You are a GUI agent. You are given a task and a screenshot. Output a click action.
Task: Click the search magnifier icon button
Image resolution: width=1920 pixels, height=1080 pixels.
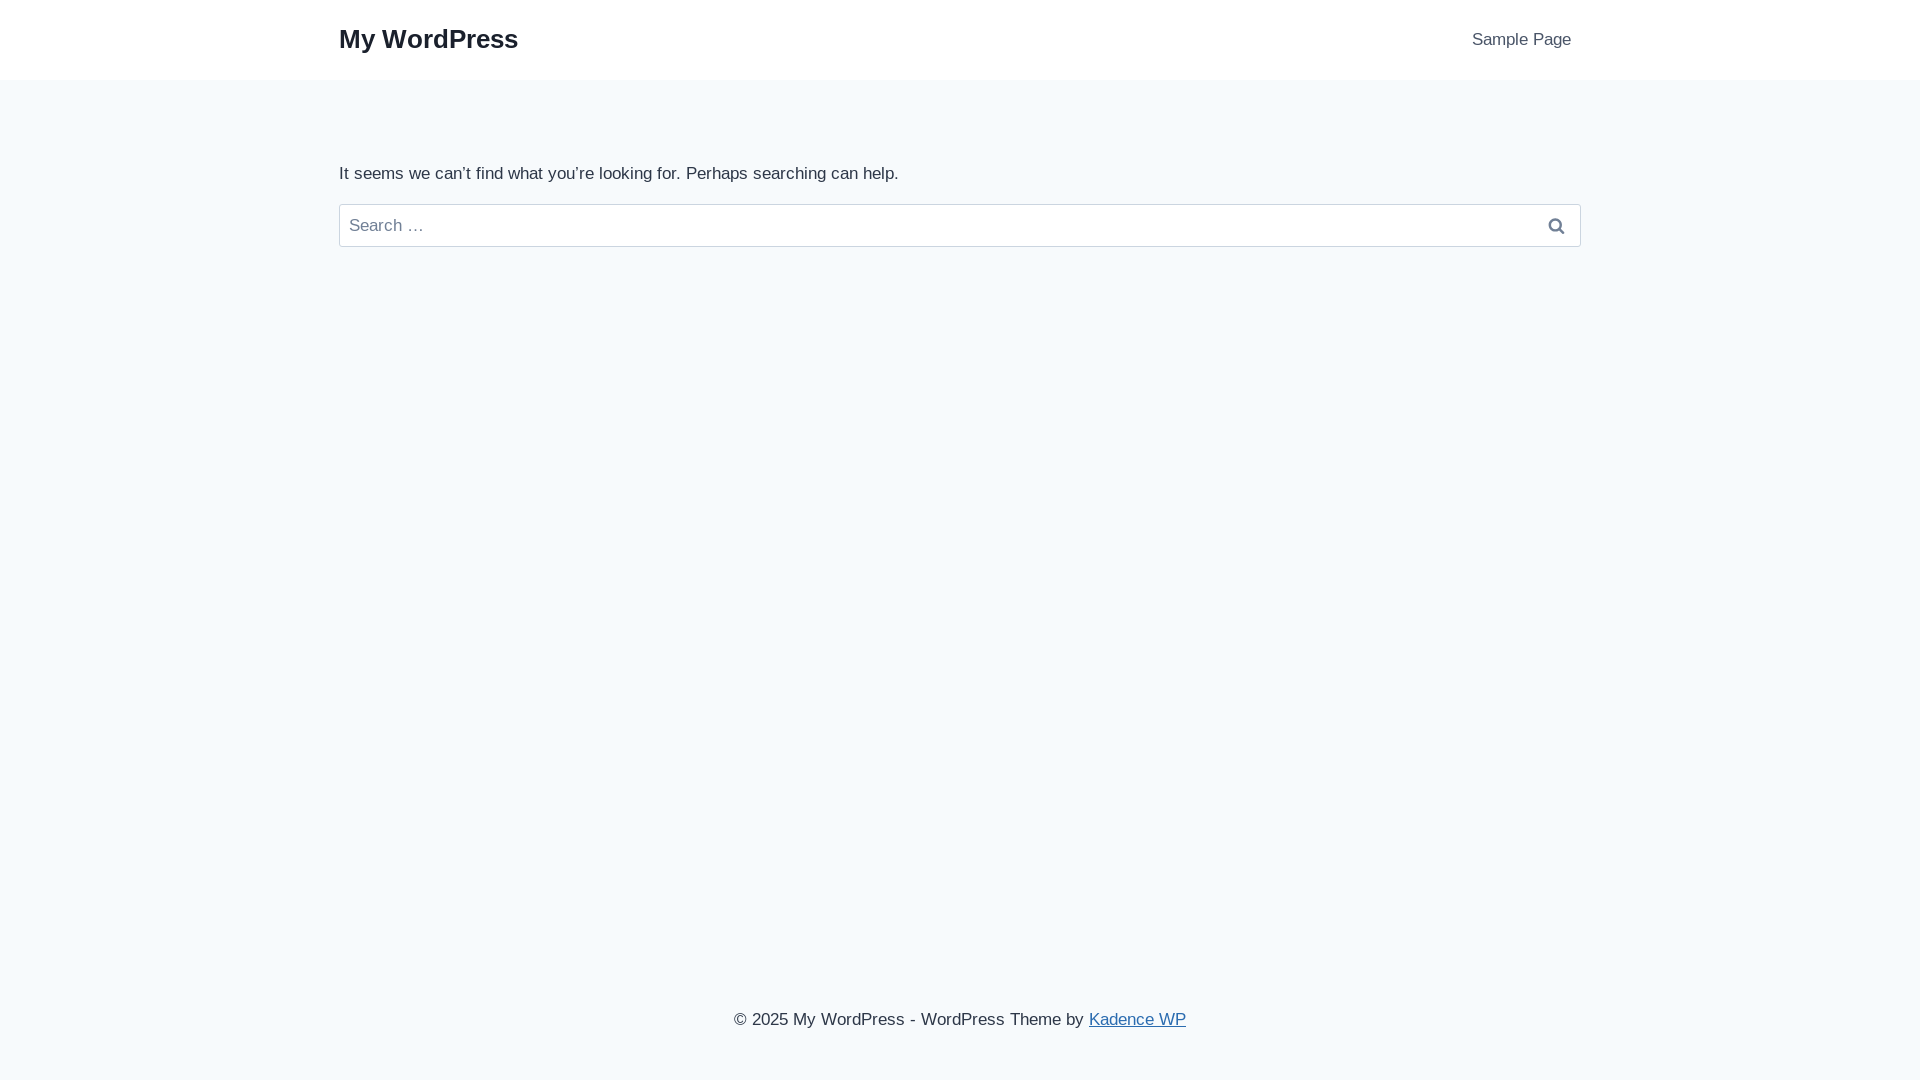click(x=1555, y=226)
